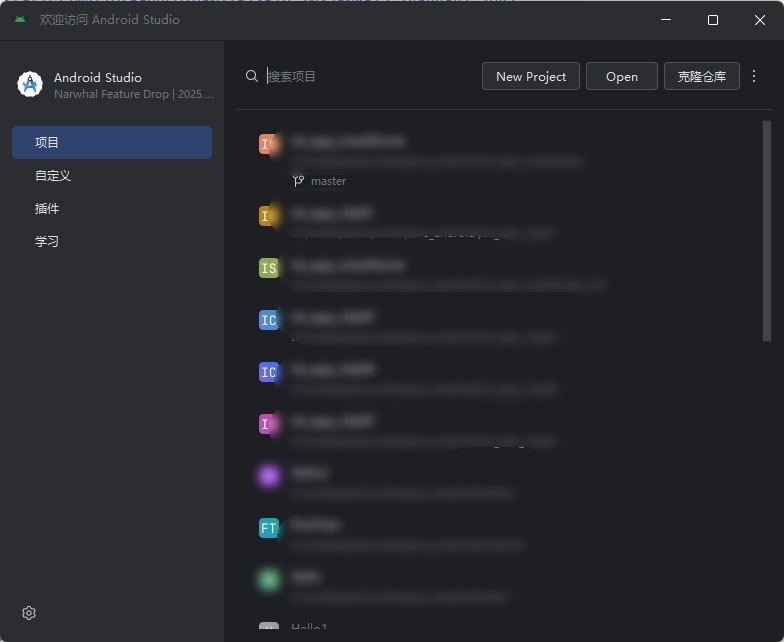Click the git branch icon next to master
This screenshot has height=642, width=784.
(x=298, y=181)
